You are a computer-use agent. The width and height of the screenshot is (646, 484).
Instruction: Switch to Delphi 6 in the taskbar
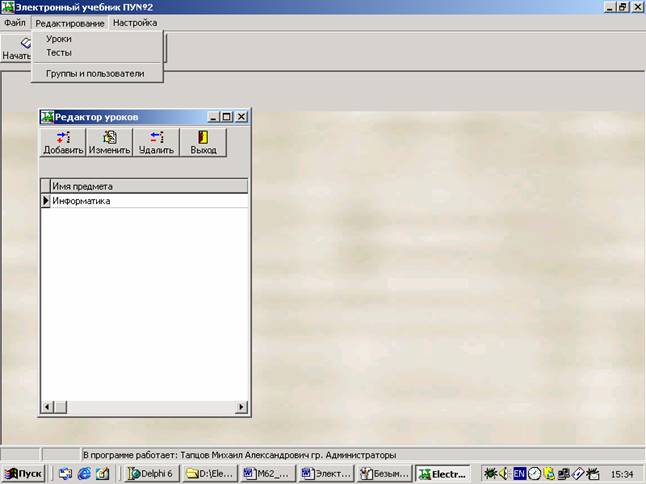[x=152, y=473]
